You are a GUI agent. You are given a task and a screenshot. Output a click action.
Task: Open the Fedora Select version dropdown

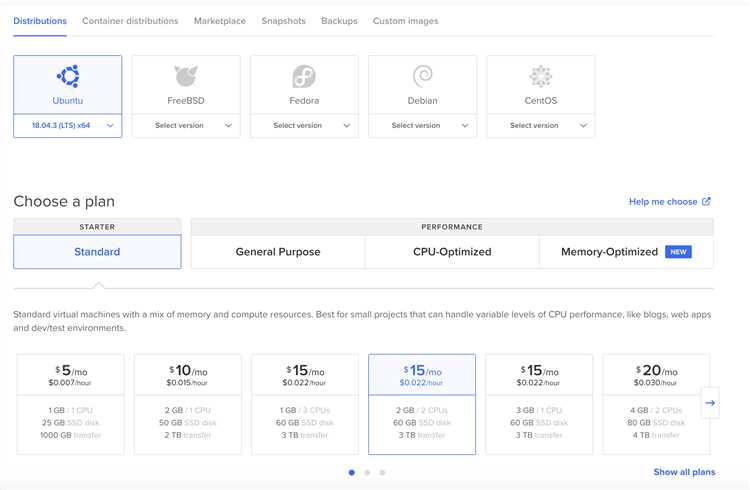(304, 125)
